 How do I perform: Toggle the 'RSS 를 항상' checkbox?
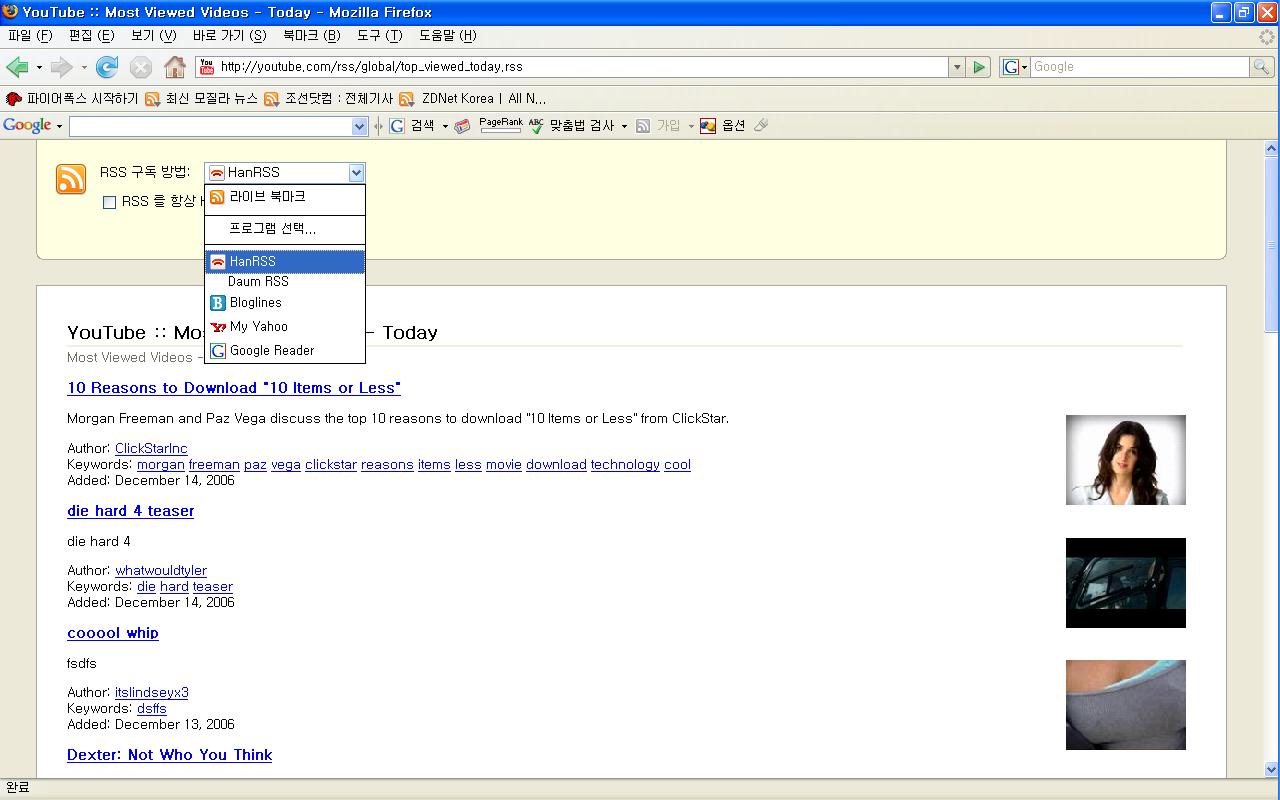point(110,202)
